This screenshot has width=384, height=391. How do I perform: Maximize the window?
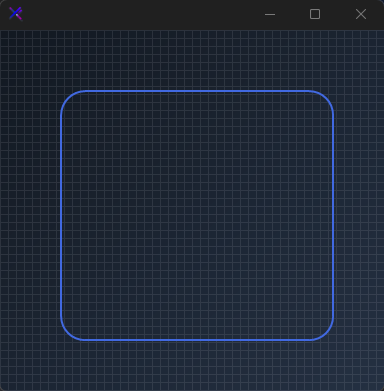[x=315, y=14]
